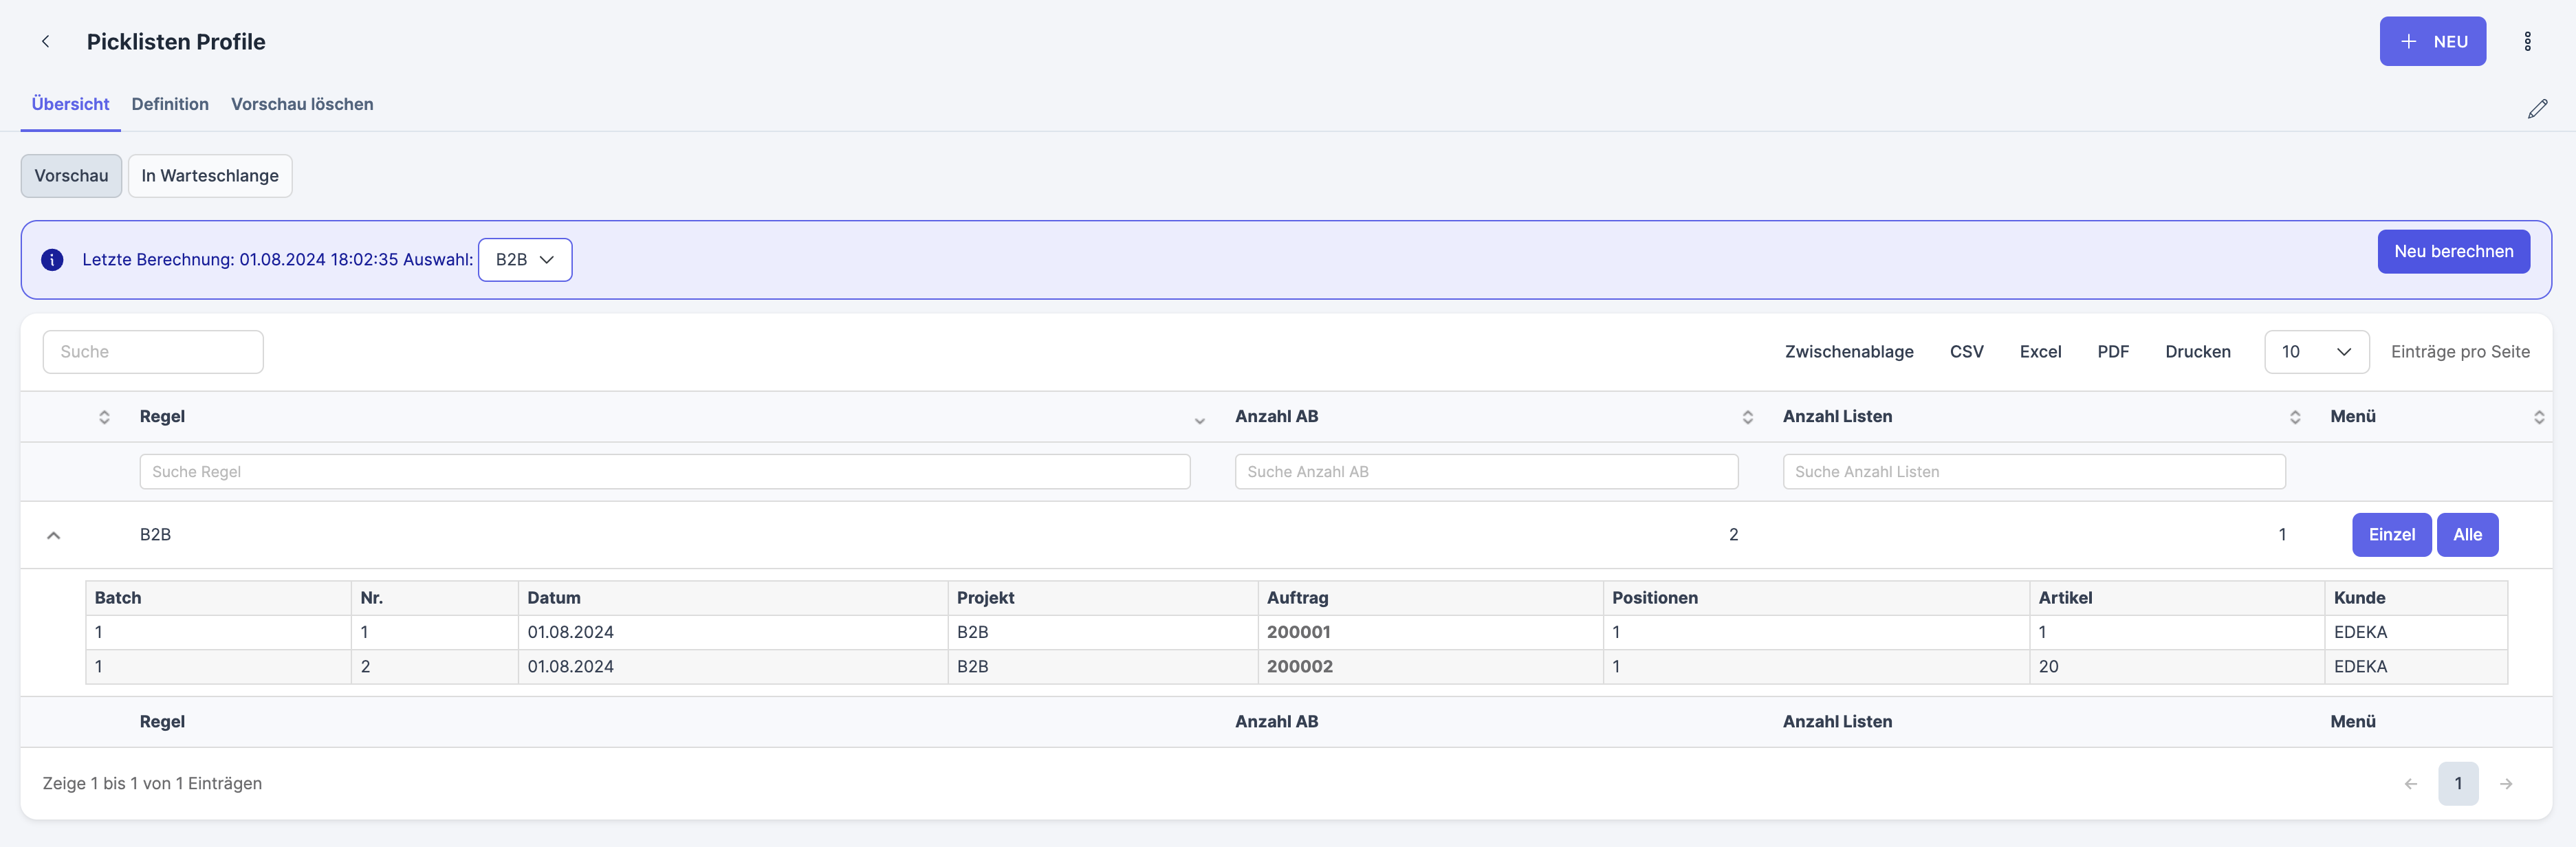
Task: Open the B2B Auswahl dropdown
Action: point(525,260)
